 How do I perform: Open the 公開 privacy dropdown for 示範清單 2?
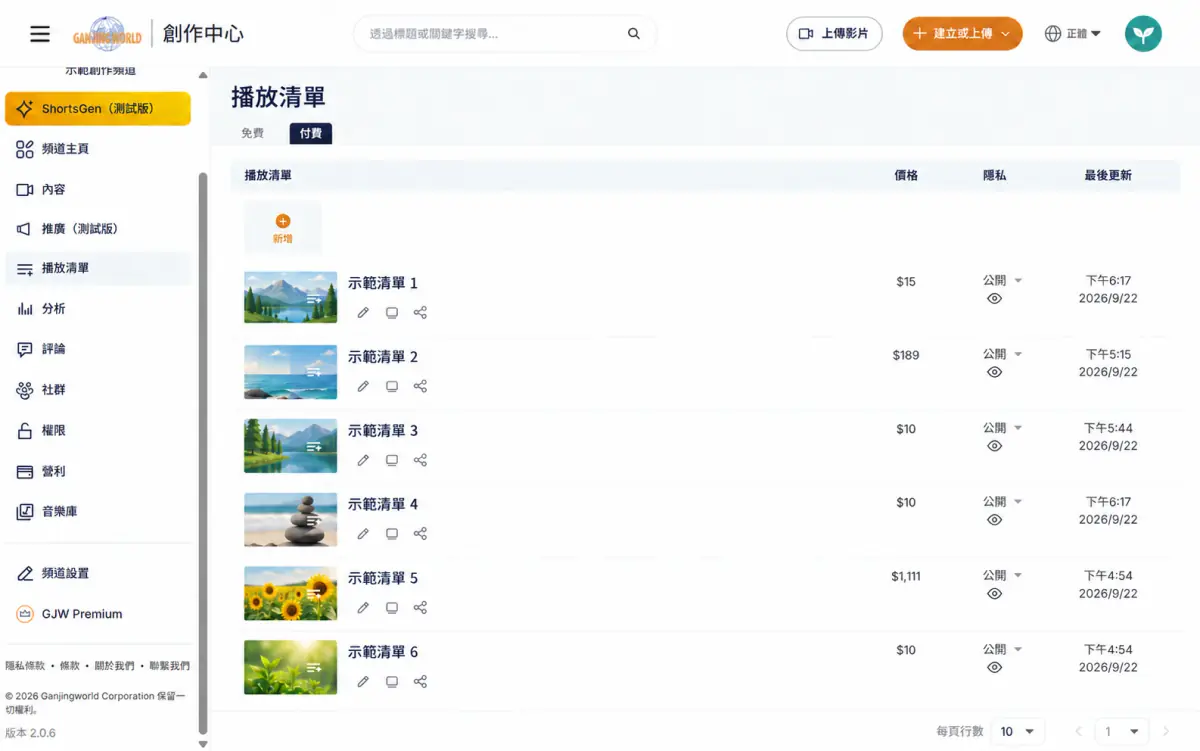point(1003,354)
